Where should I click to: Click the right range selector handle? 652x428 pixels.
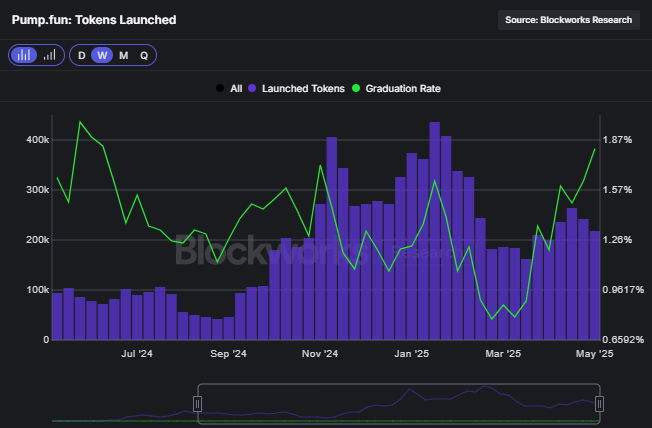599,403
